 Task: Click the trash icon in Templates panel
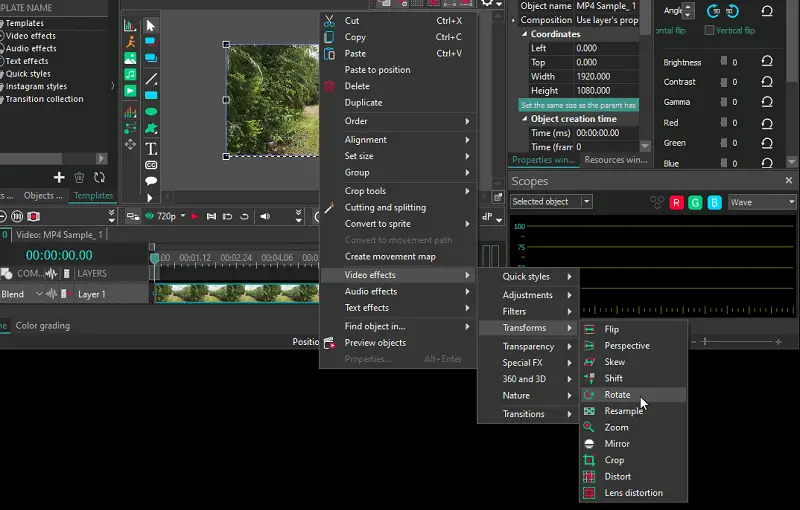point(79,177)
